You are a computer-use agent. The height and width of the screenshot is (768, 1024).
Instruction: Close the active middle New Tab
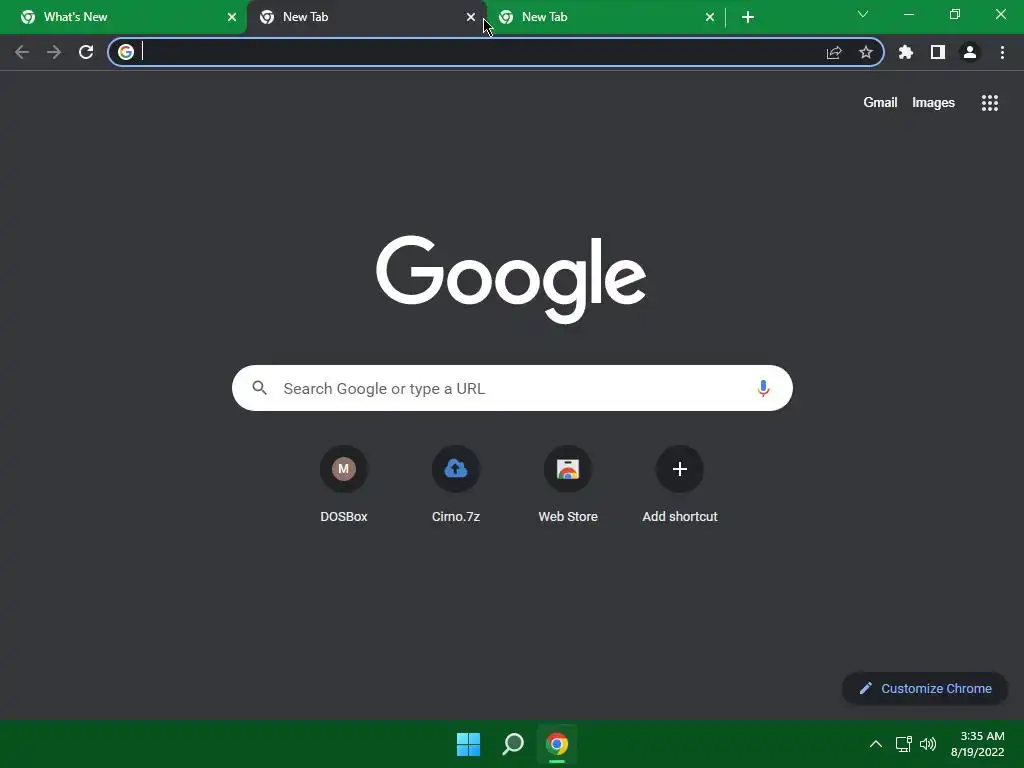(471, 17)
